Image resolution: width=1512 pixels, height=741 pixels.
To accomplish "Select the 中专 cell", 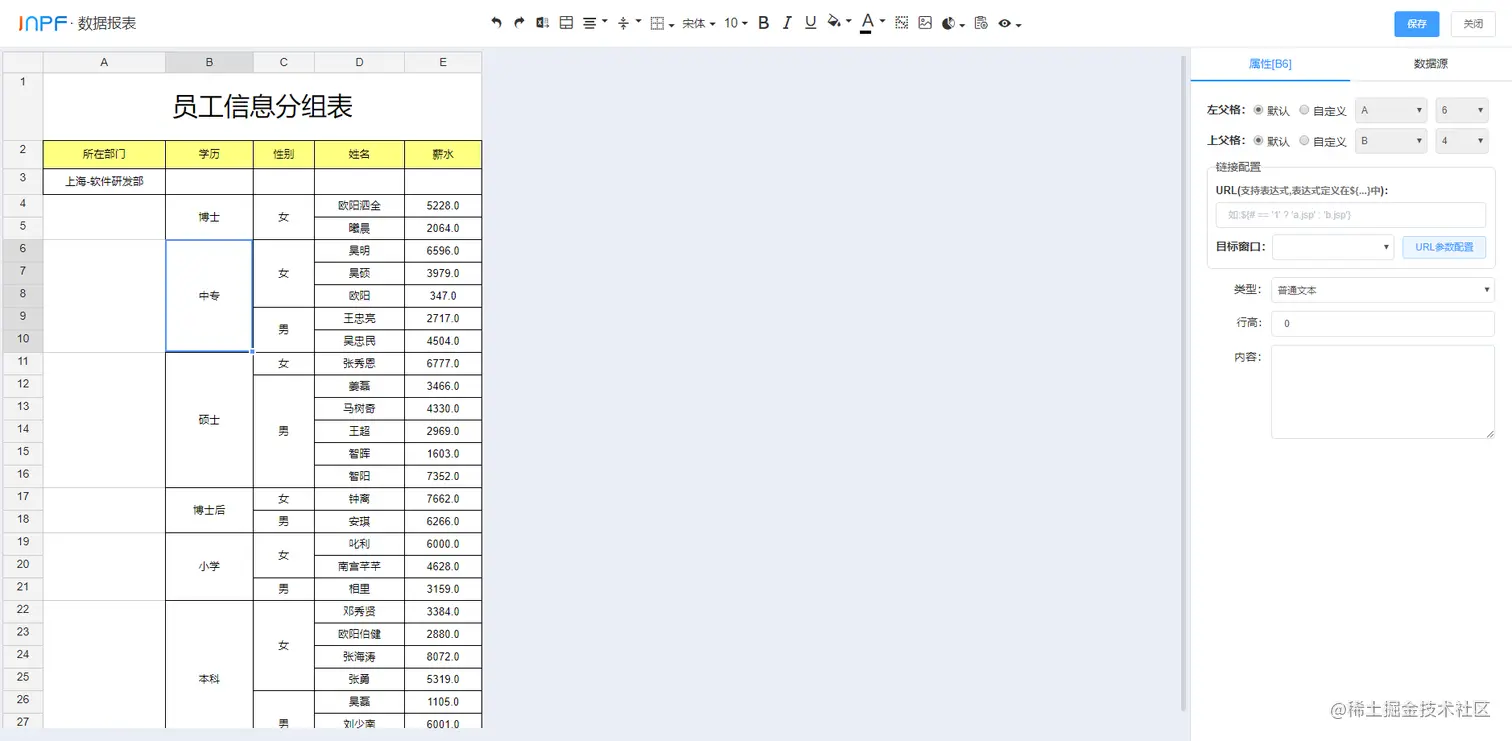I will [209, 296].
